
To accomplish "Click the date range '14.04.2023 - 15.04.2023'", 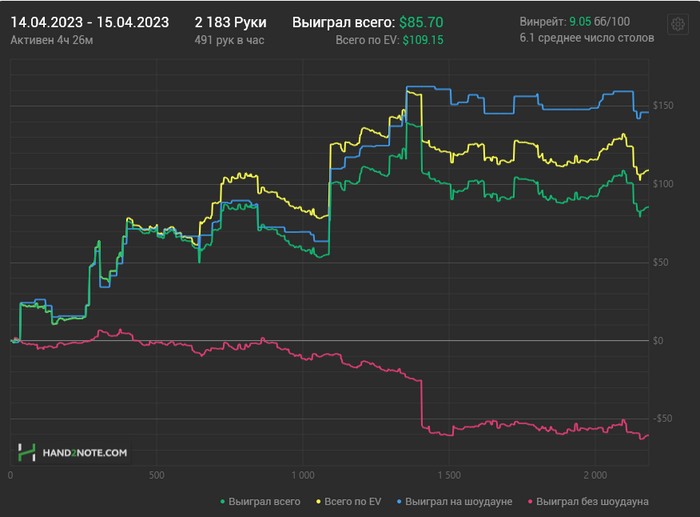I will click(x=90, y=22).
